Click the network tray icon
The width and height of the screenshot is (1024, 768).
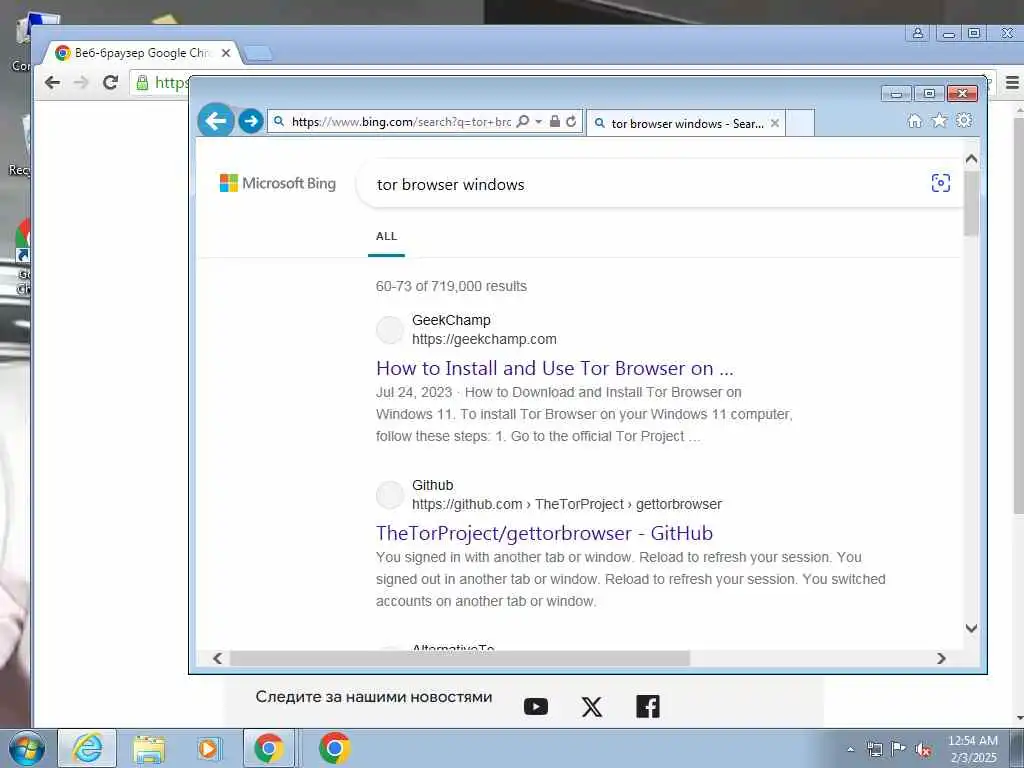pyautogui.click(x=874, y=749)
